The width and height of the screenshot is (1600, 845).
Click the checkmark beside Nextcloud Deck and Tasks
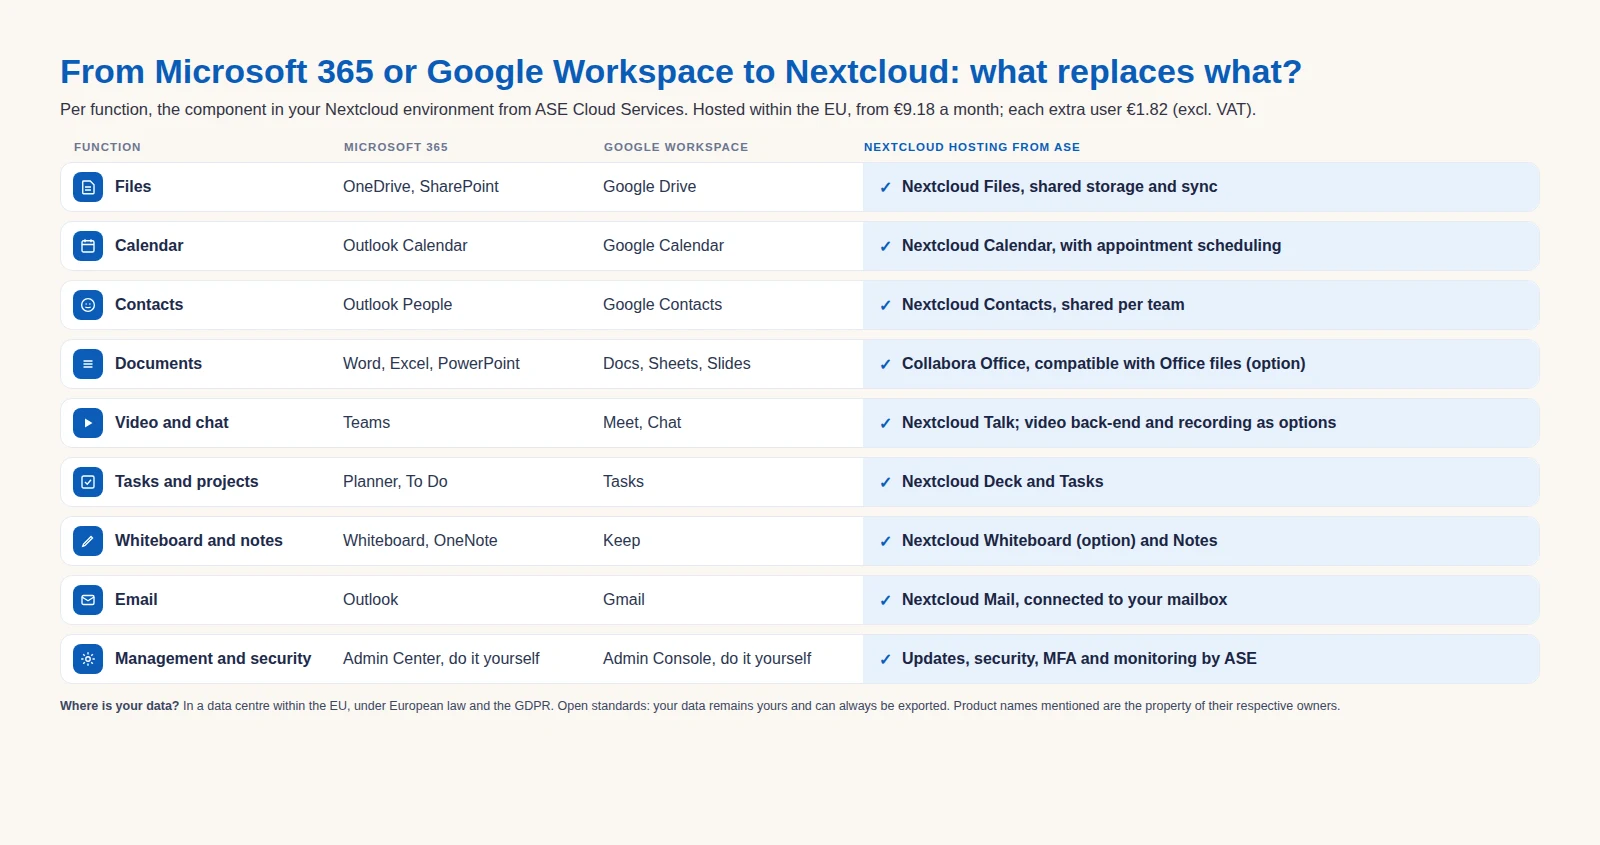click(x=885, y=482)
